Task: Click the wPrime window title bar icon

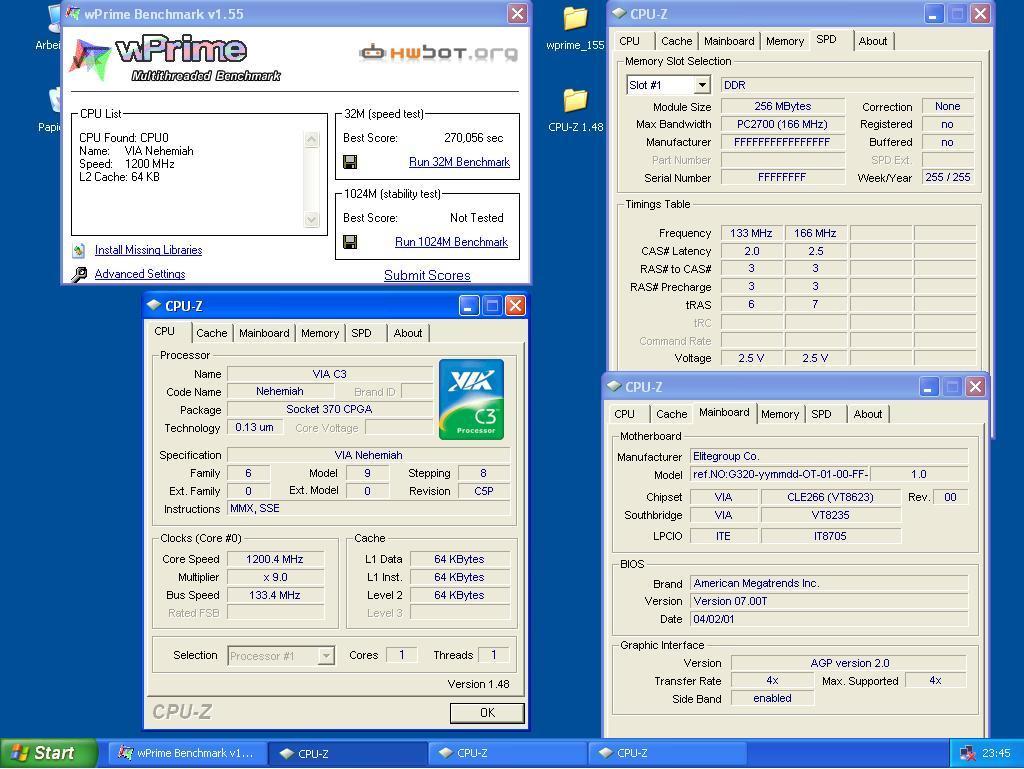Action: click(x=74, y=13)
